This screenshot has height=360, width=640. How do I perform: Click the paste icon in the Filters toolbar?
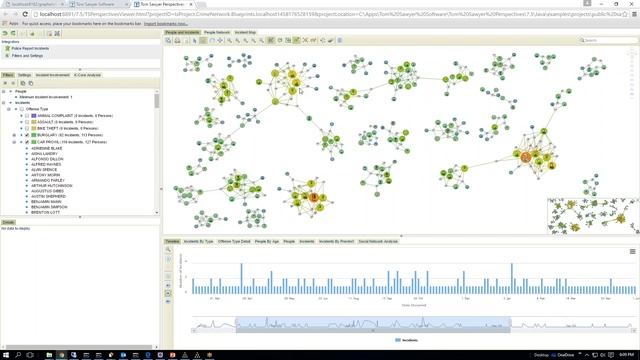[31, 83]
